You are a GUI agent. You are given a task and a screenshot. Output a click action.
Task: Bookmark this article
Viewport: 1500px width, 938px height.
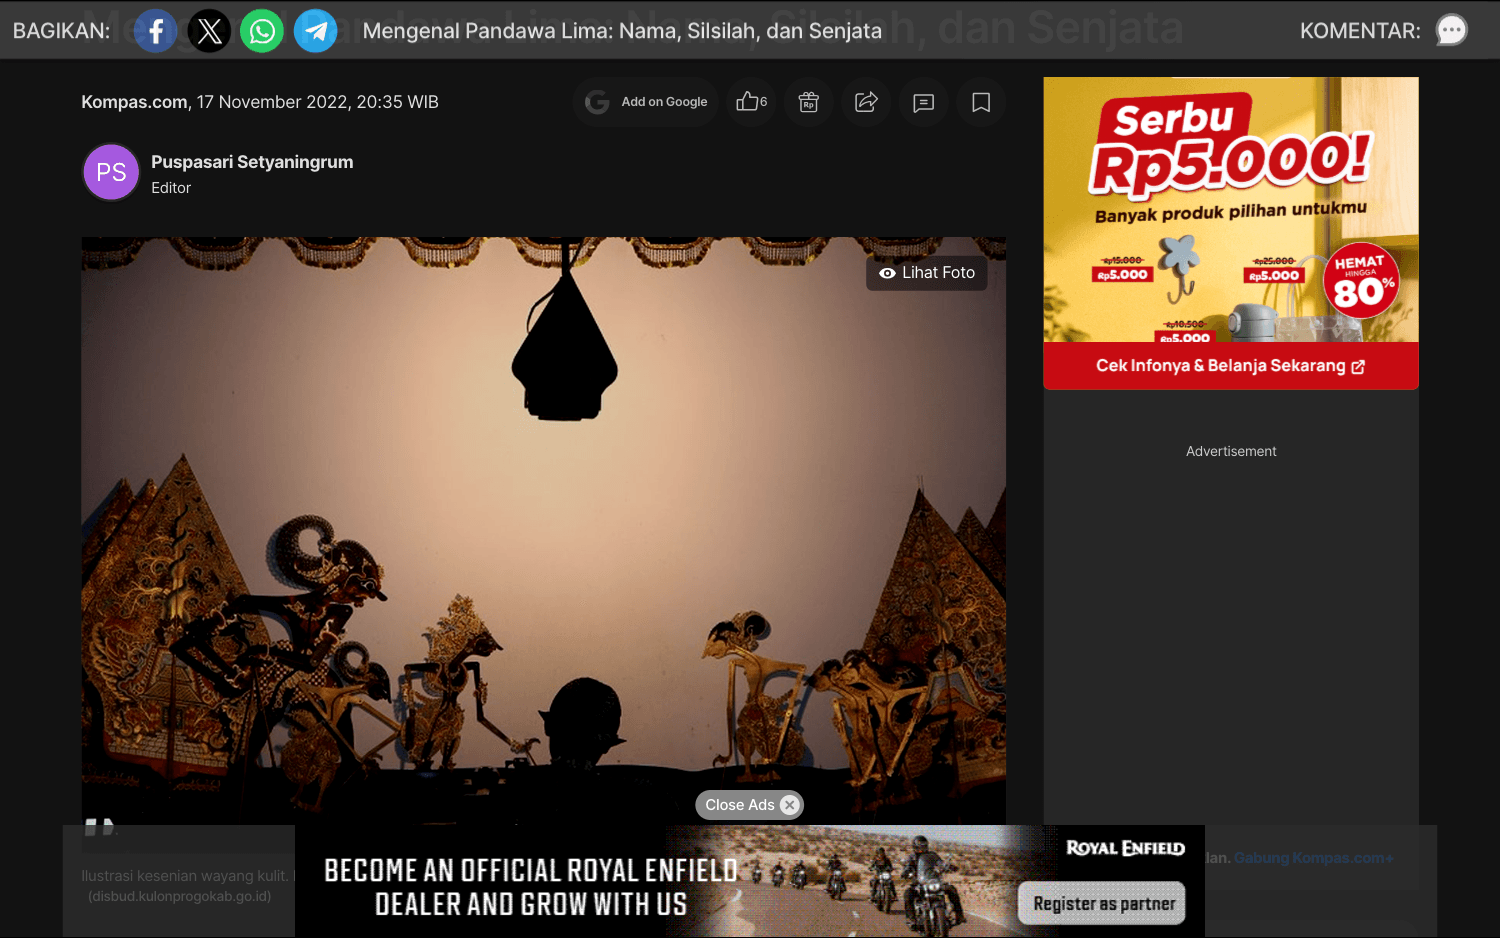(x=981, y=102)
